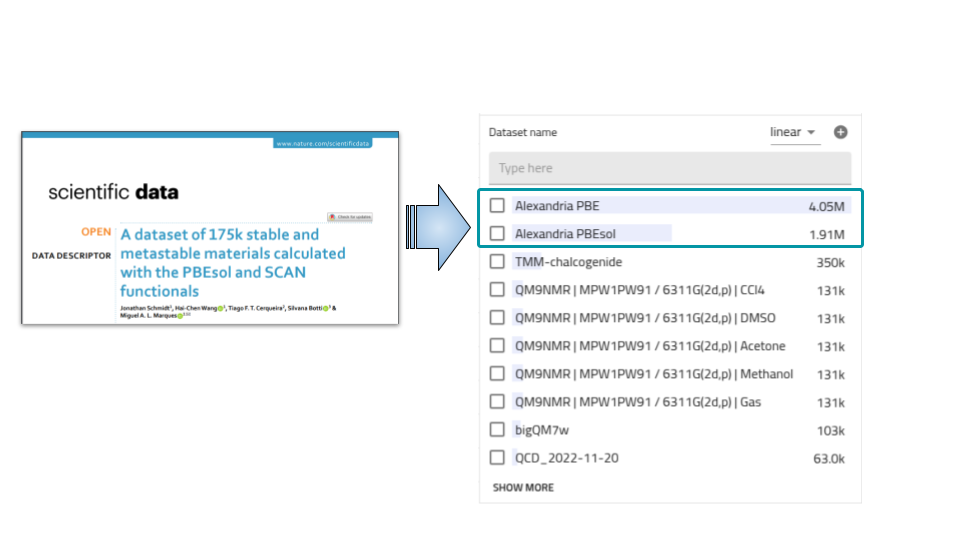Select the QM9NMR Methanol dataset checkbox

coord(497,374)
